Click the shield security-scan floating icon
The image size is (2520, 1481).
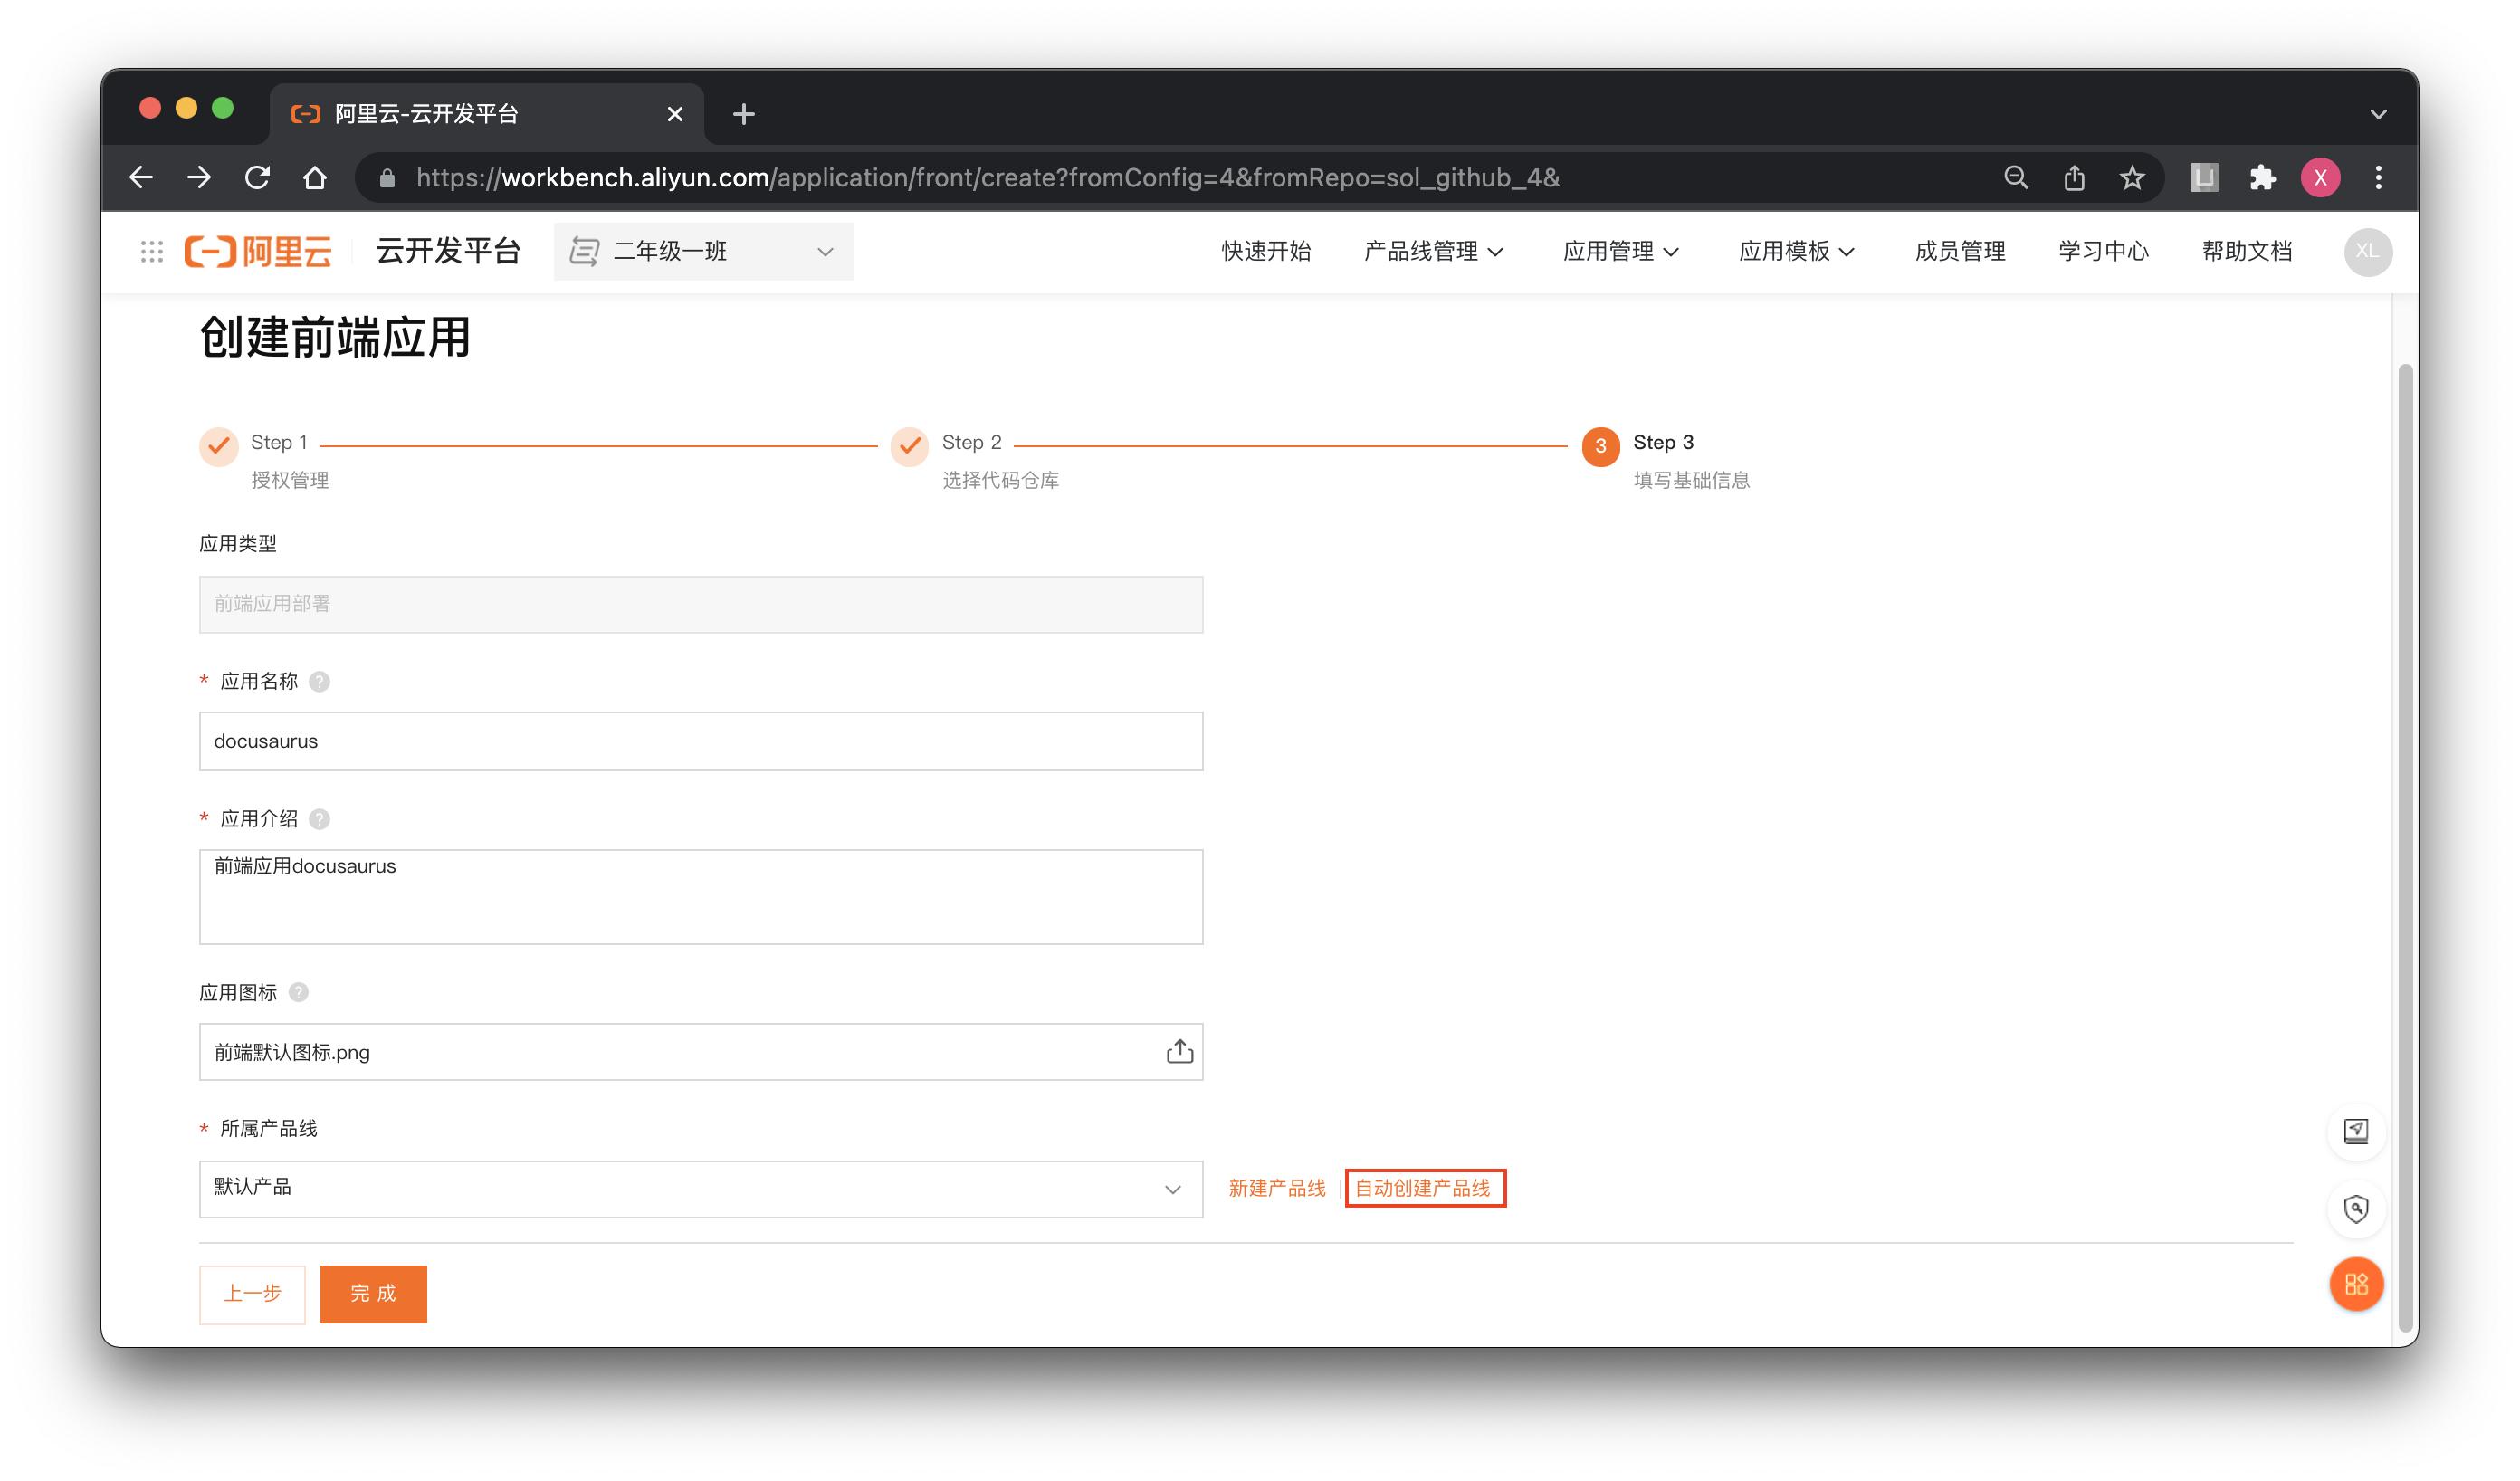pos(2357,1209)
